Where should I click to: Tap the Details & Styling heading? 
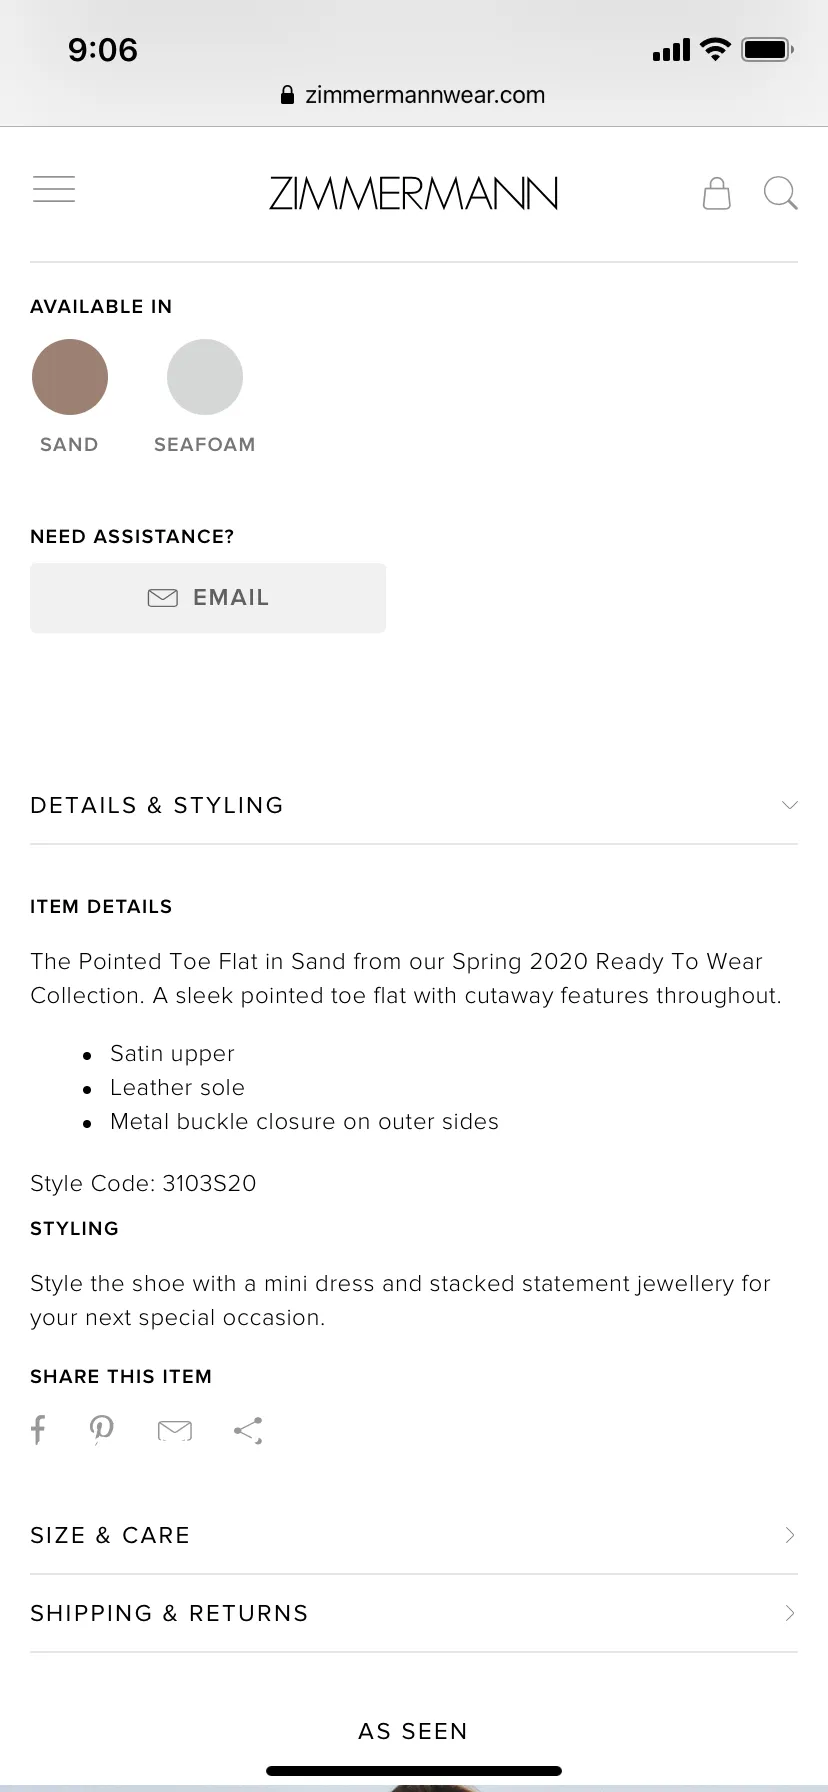[x=157, y=805]
